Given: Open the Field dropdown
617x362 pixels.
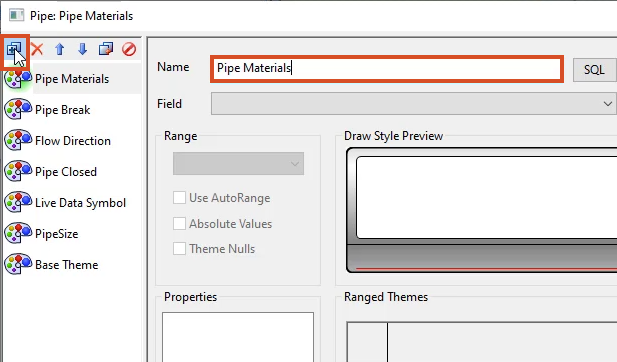Looking at the screenshot, I should click(x=414, y=104).
